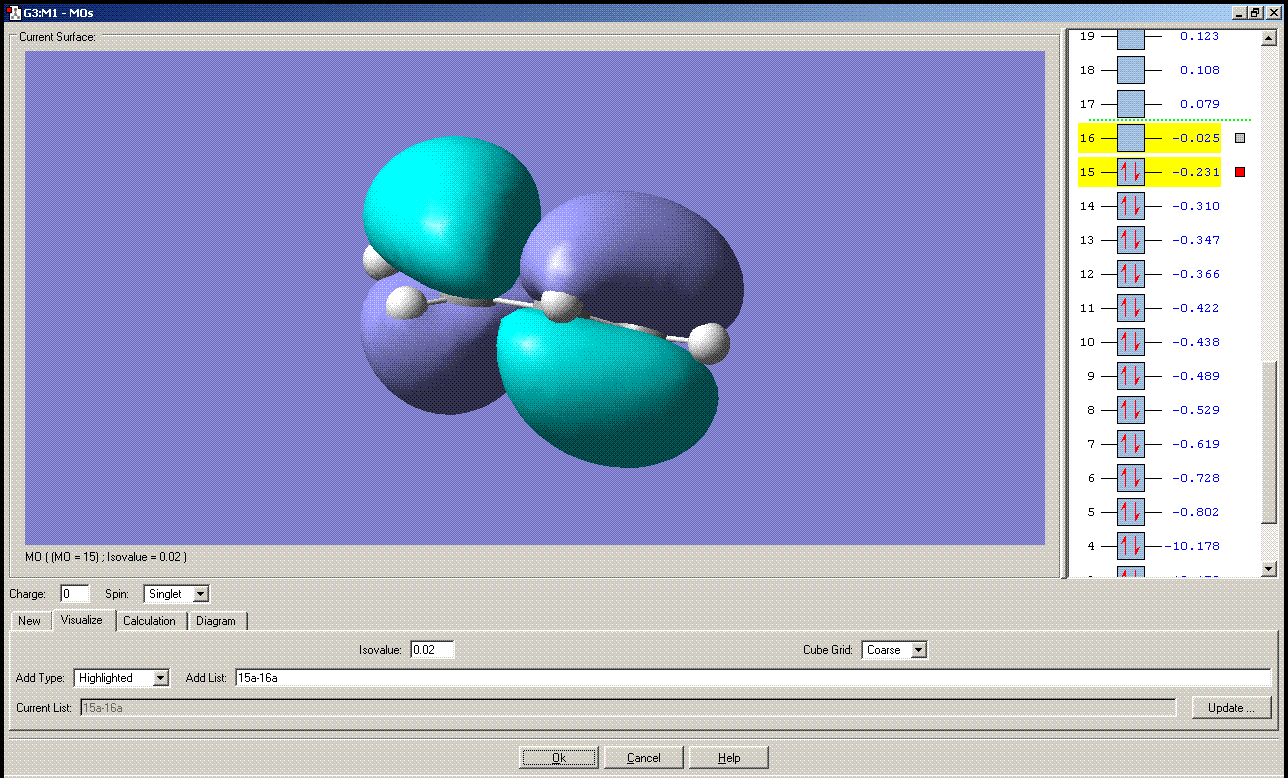Click the Isovalue input field

click(x=431, y=650)
